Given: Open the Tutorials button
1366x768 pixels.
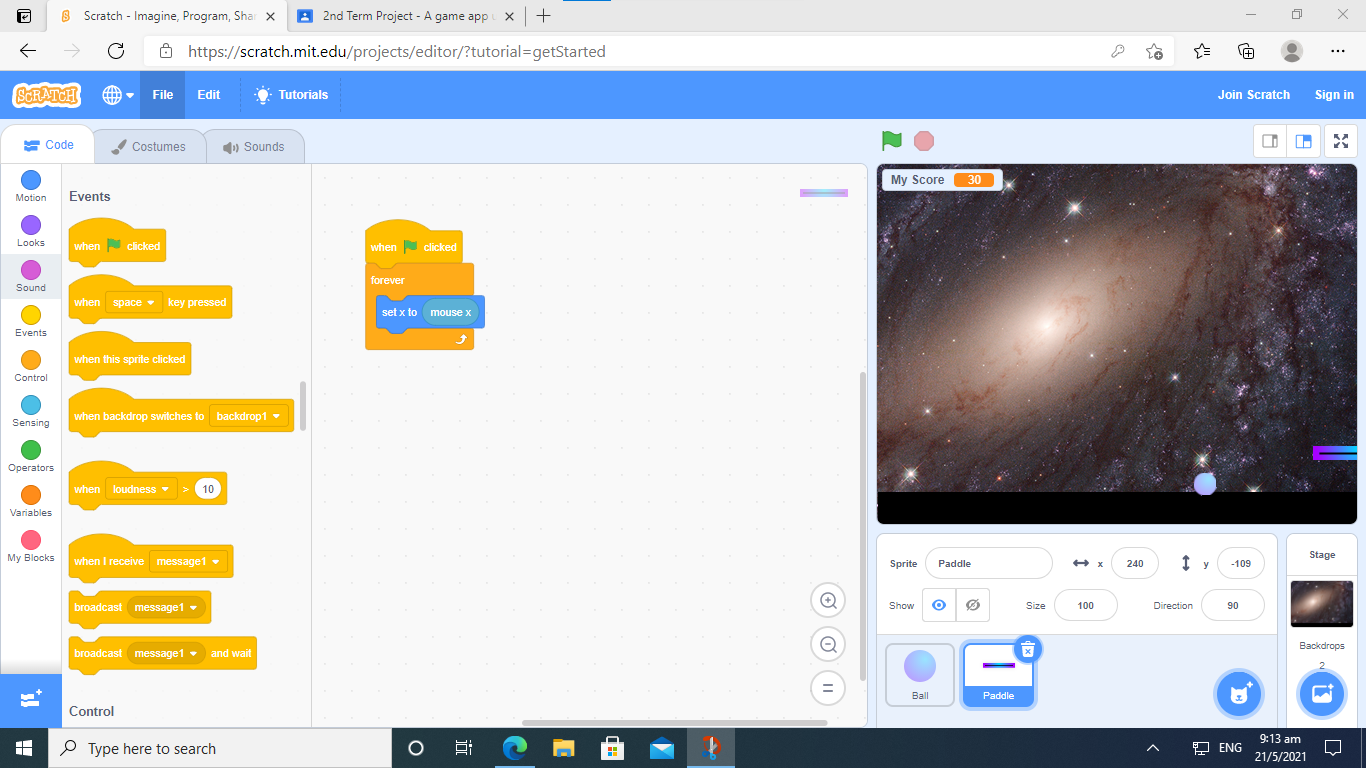Looking at the screenshot, I should click(291, 95).
